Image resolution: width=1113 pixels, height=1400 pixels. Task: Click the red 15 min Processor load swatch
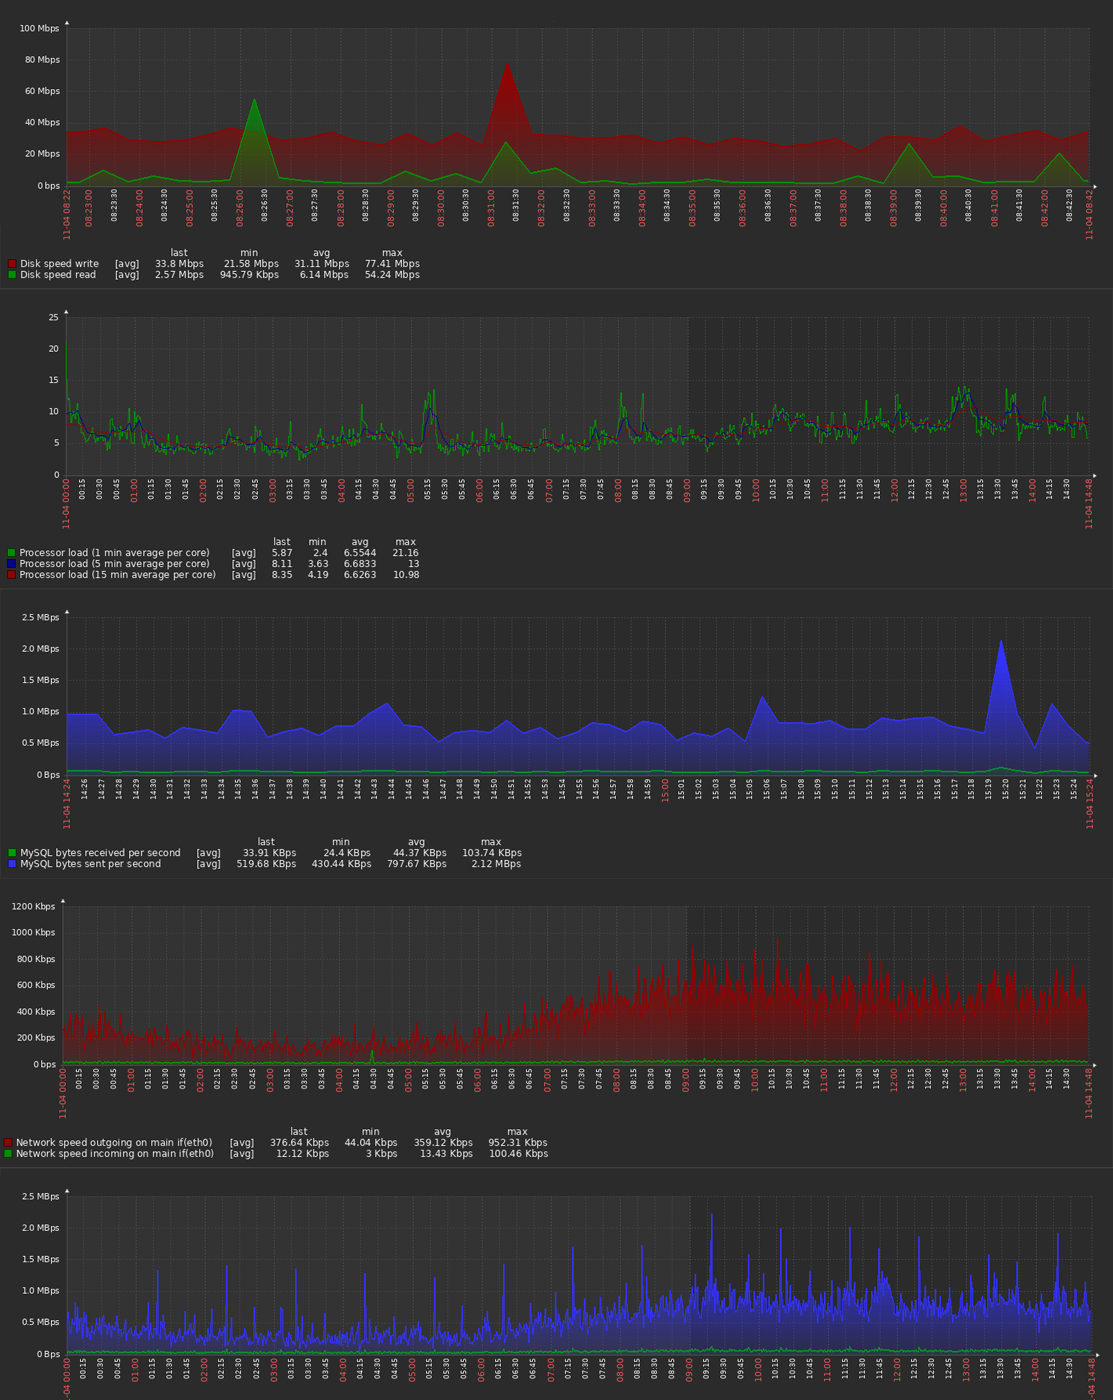(x=12, y=575)
